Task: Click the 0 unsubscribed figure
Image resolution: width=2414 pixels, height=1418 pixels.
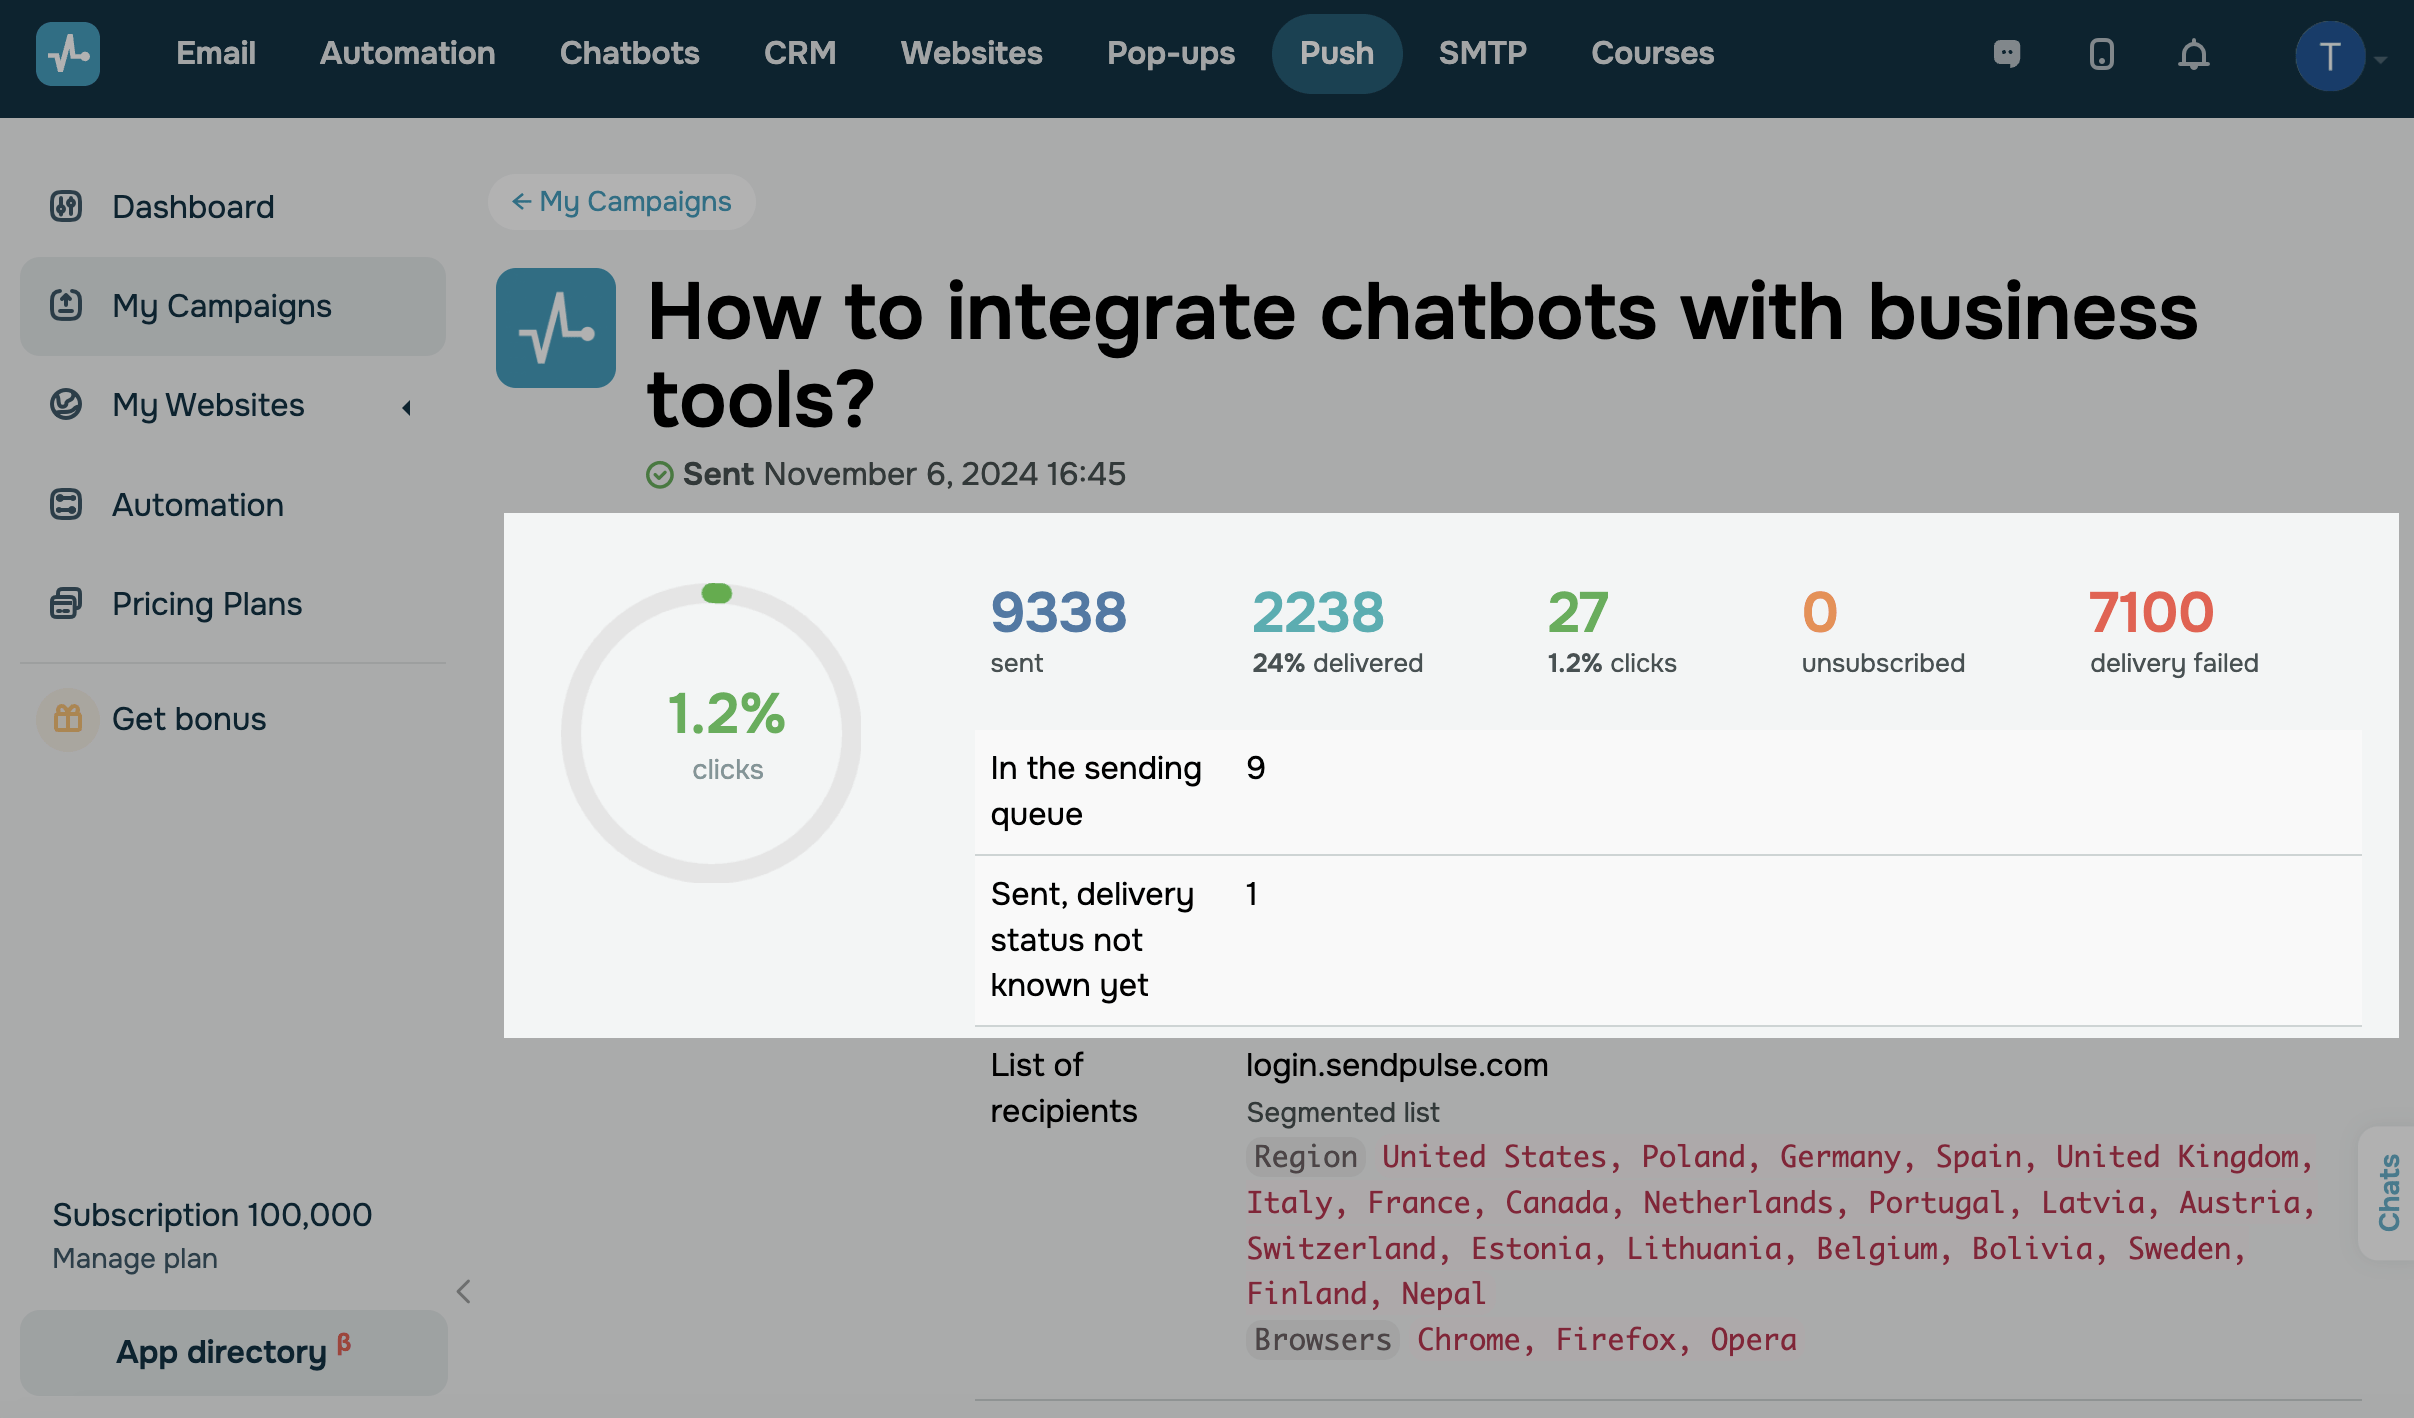Action: pos(1820,612)
